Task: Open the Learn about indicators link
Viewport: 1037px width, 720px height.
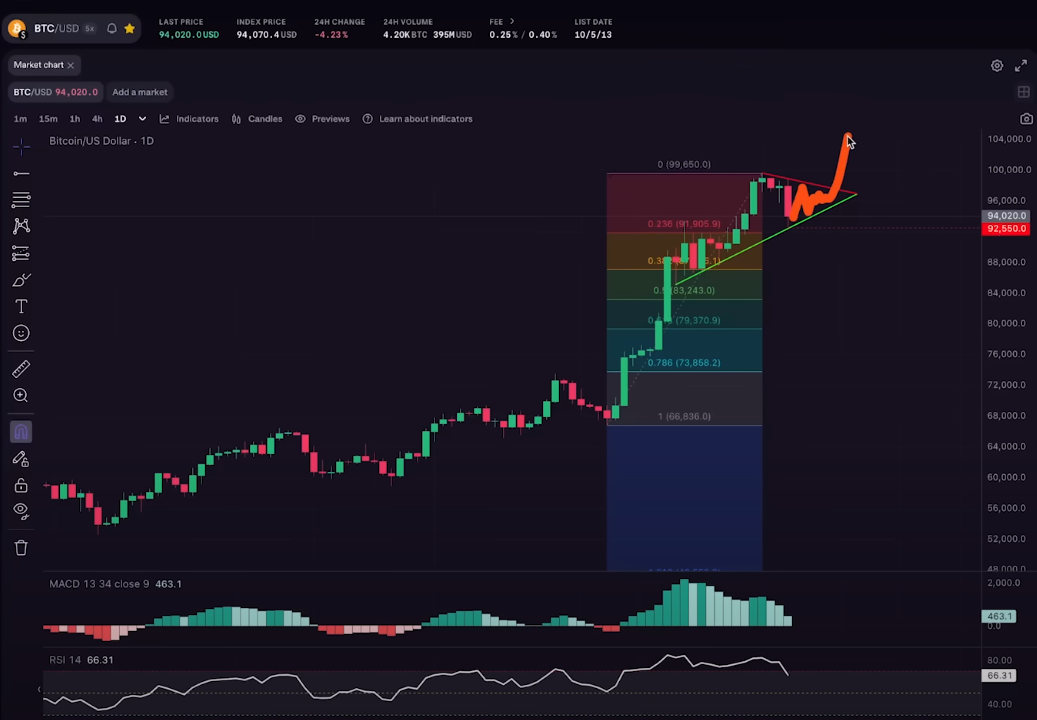Action: tap(417, 119)
